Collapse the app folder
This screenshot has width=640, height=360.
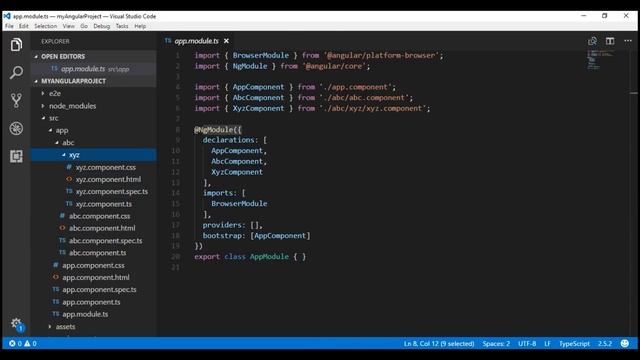[x=94, y=130]
